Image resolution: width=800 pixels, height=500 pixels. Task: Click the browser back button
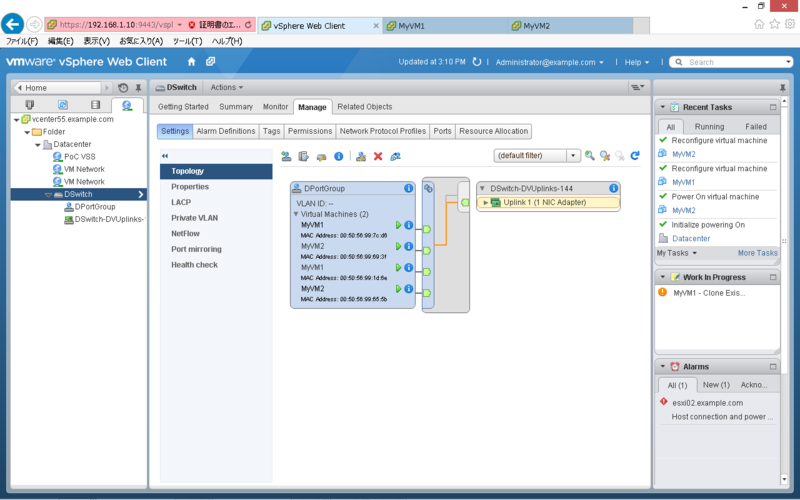[12, 24]
